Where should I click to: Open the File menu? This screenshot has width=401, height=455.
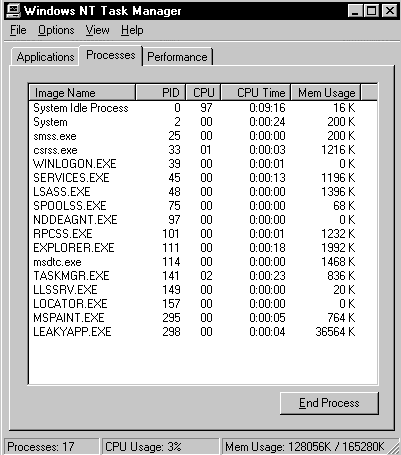[x=18, y=30]
